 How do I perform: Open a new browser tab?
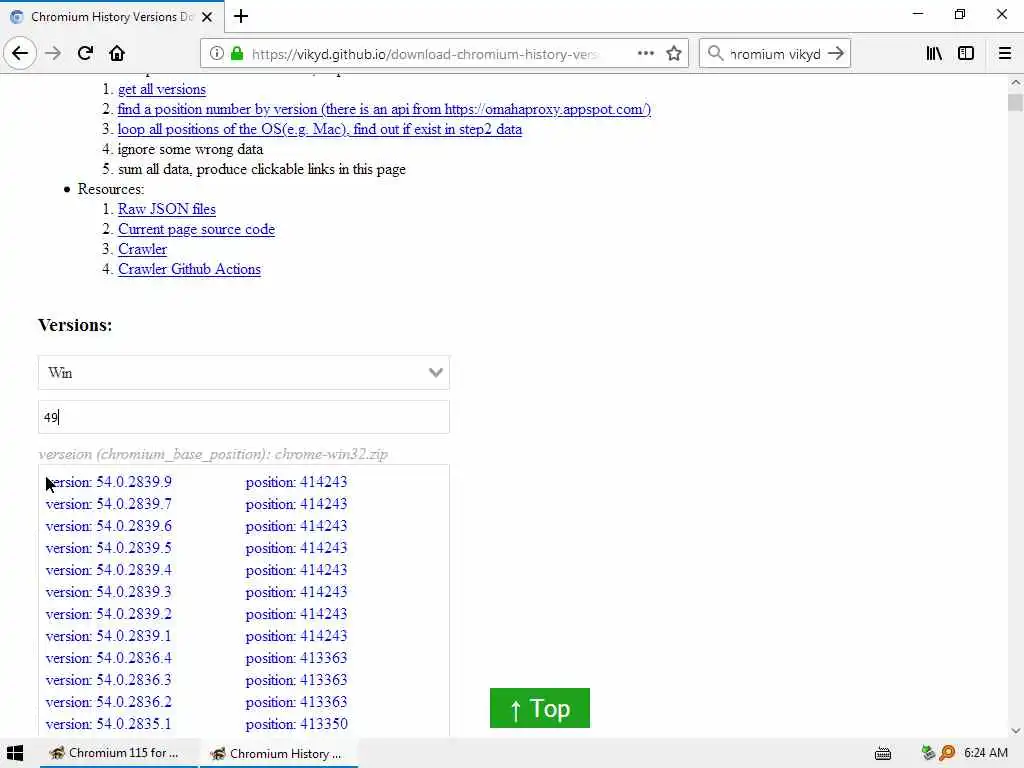point(241,16)
